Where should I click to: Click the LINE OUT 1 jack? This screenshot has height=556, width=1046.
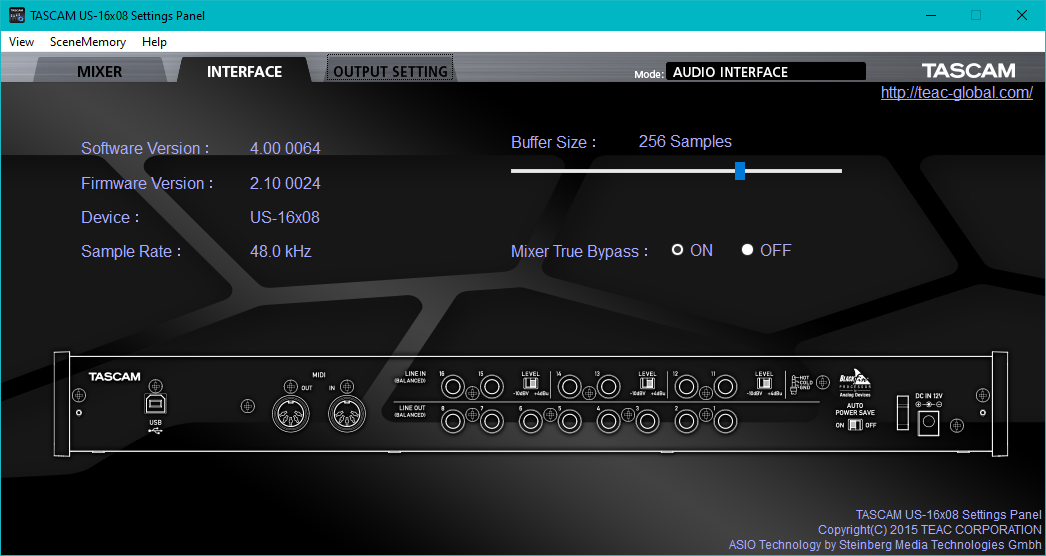click(724, 421)
